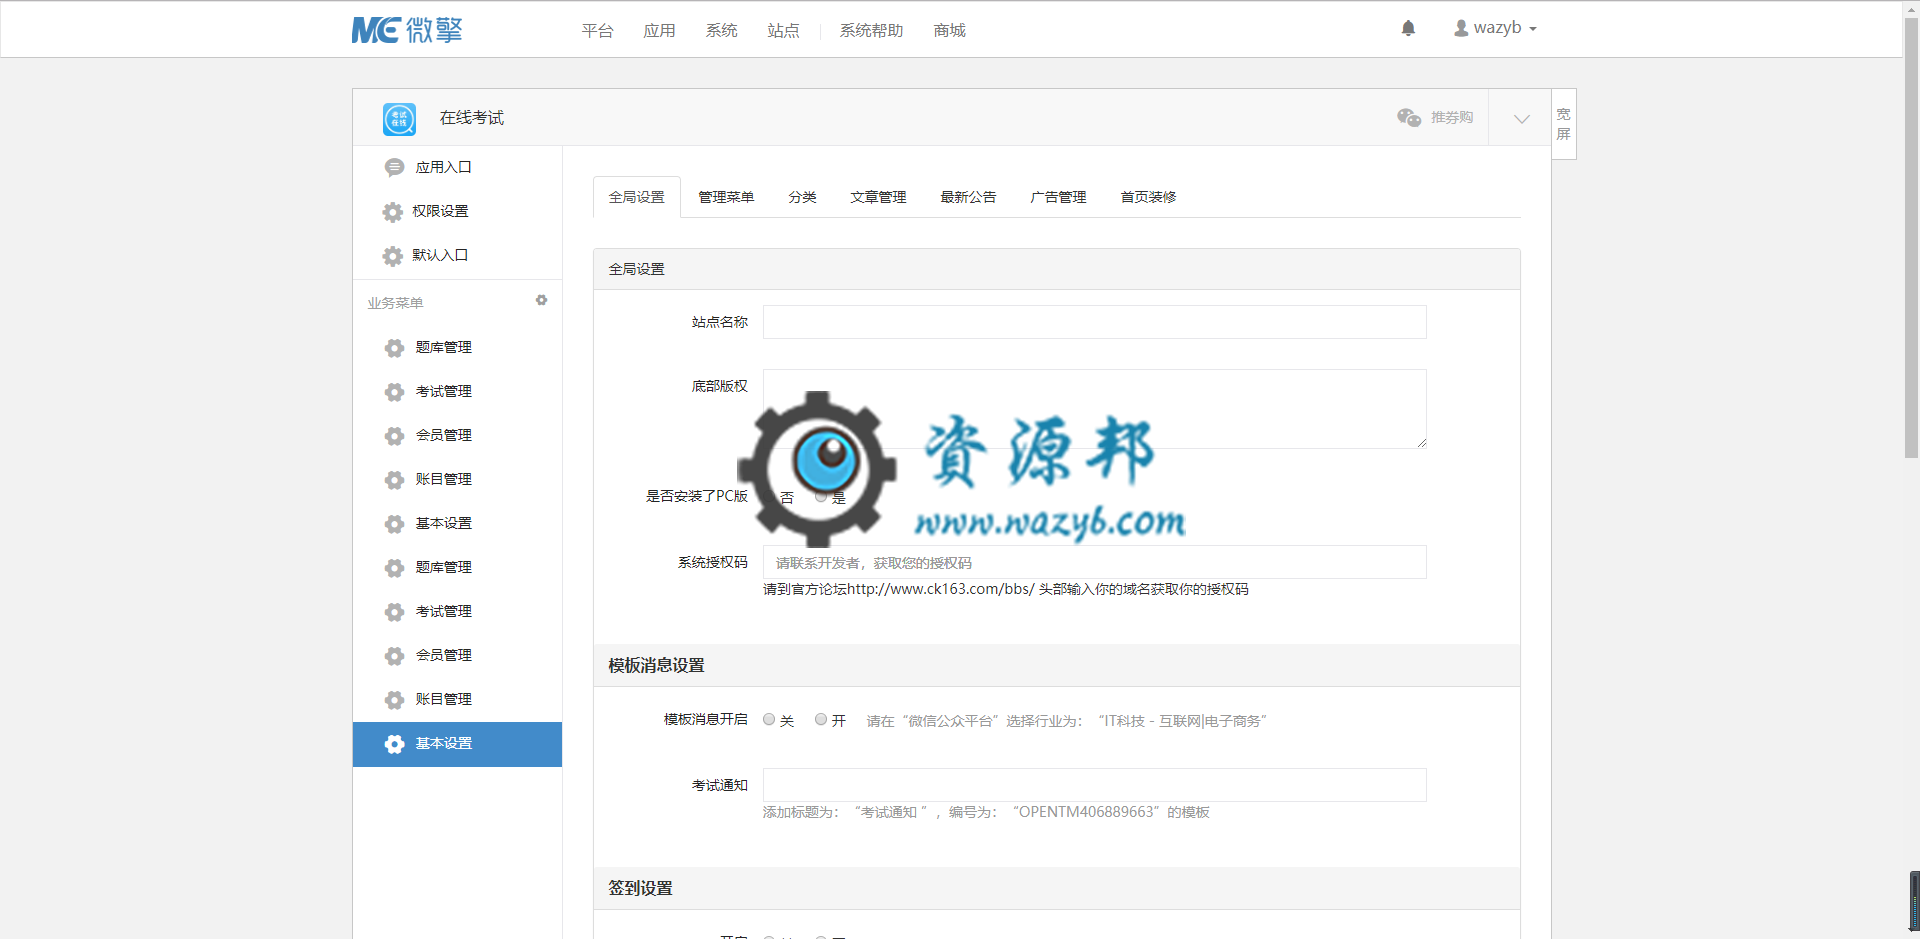
Task: Click the OPENTM406889663 template hint text
Action: (986, 812)
